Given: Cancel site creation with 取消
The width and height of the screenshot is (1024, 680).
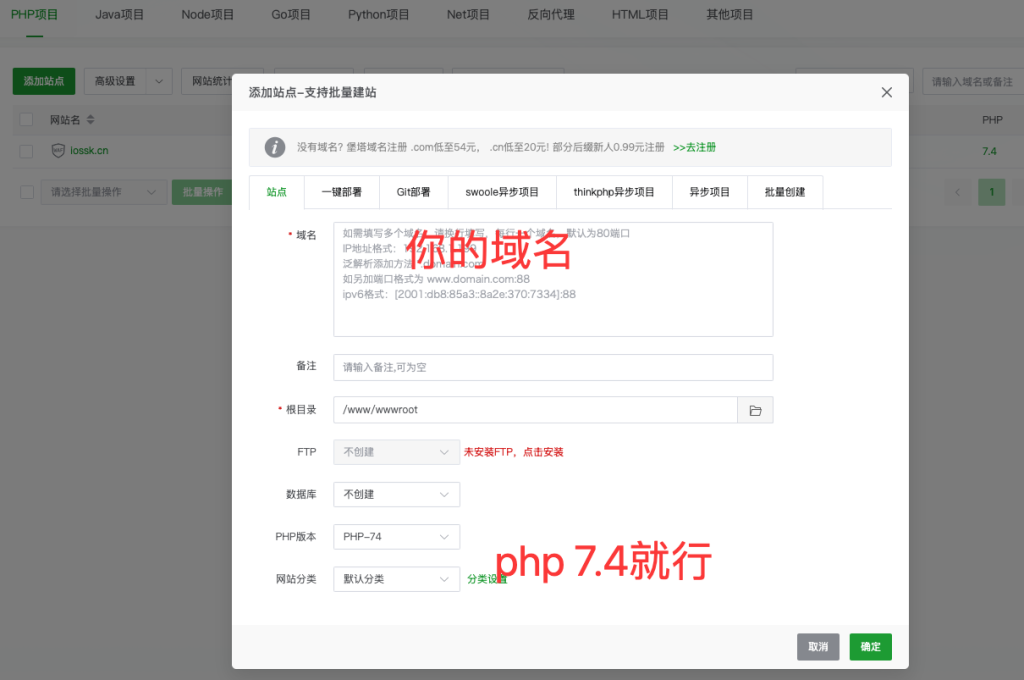Looking at the screenshot, I should click(x=817, y=646).
